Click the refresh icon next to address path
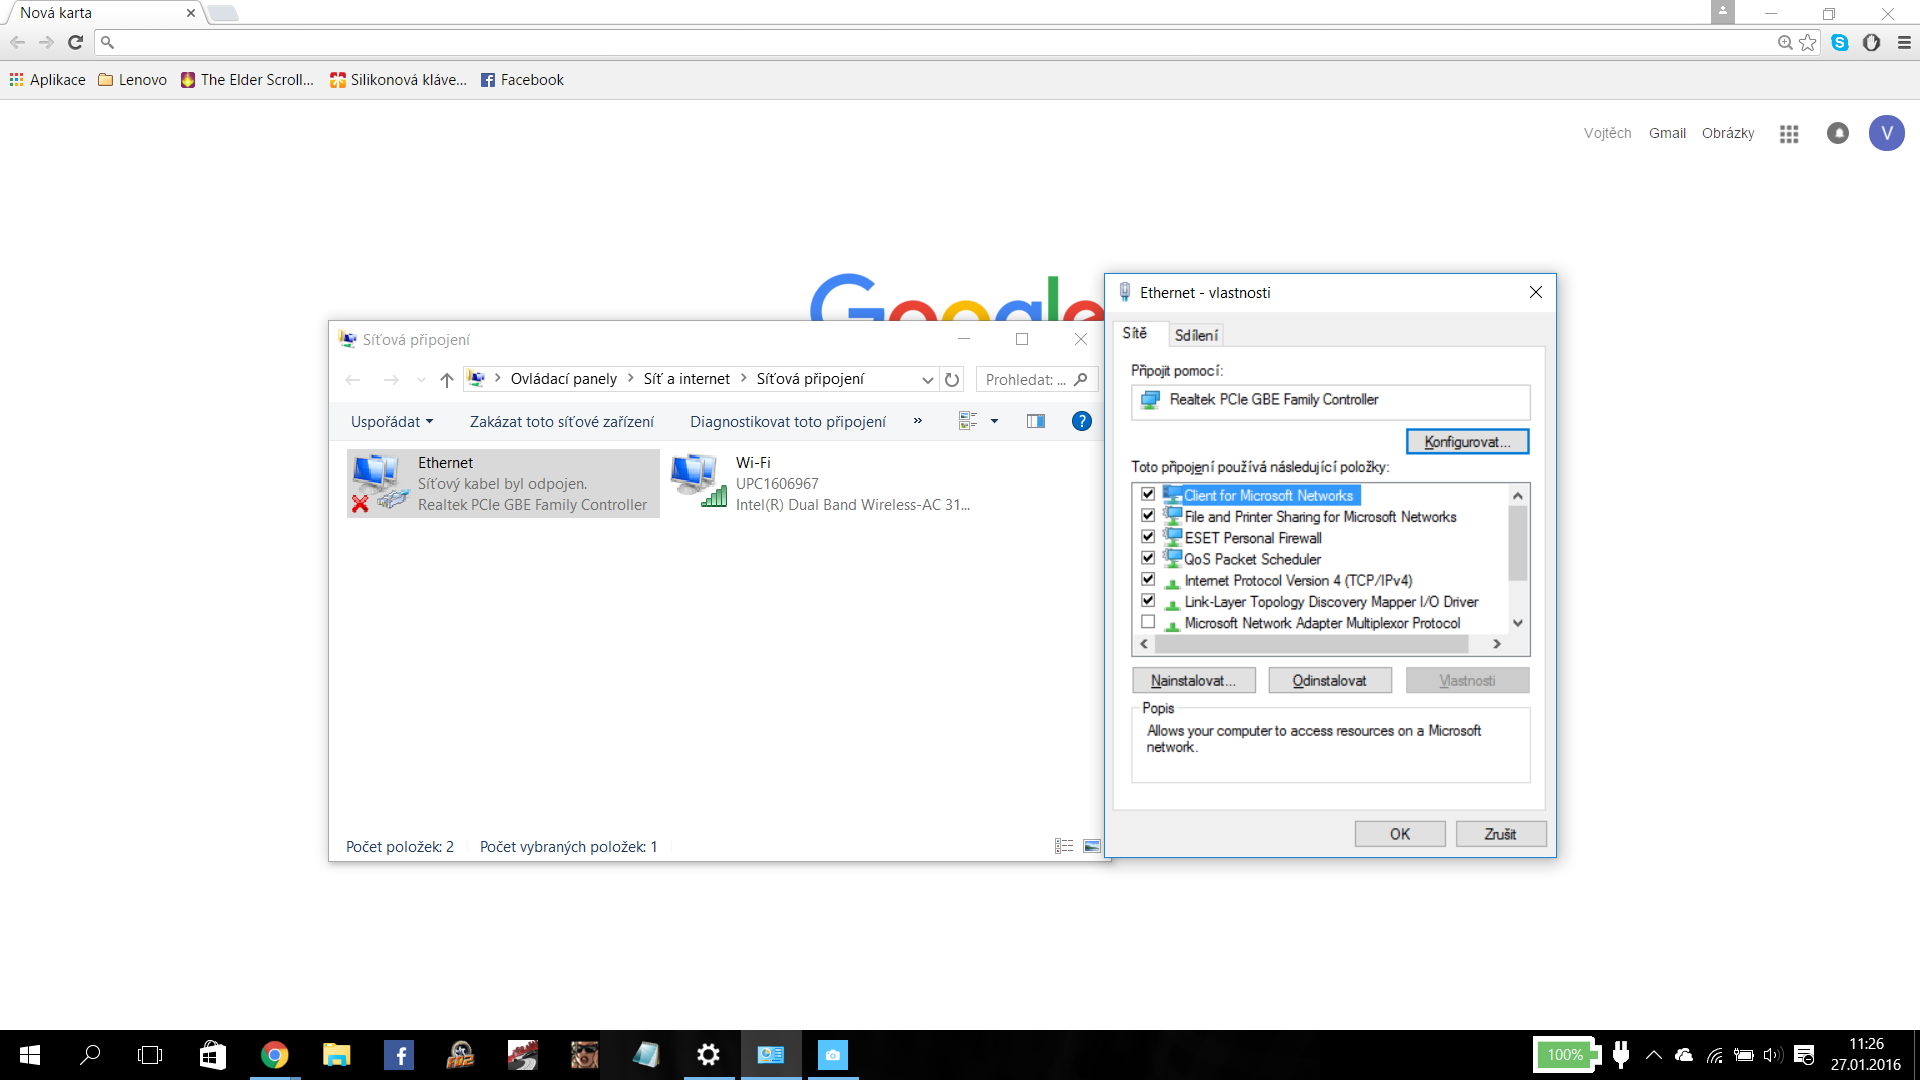The height and width of the screenshot is (1080, 1920). point(952,380)
